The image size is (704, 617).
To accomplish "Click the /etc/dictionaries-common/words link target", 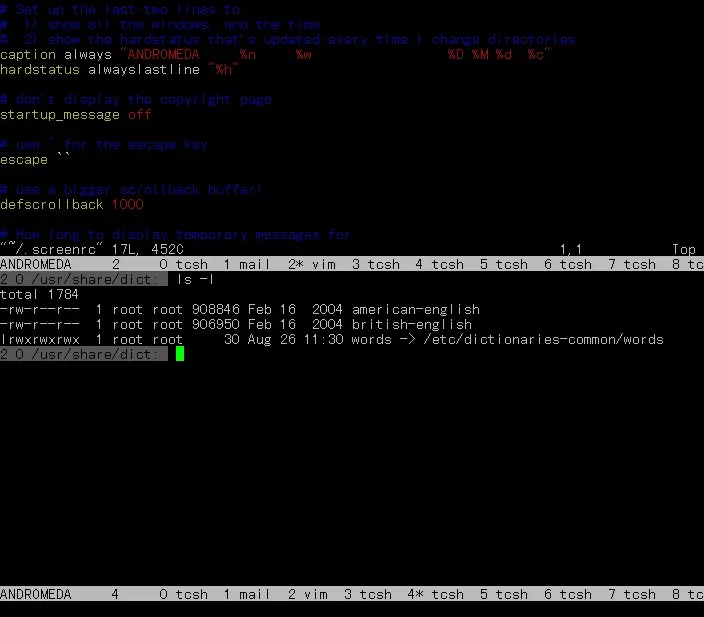I will (543, 339).
